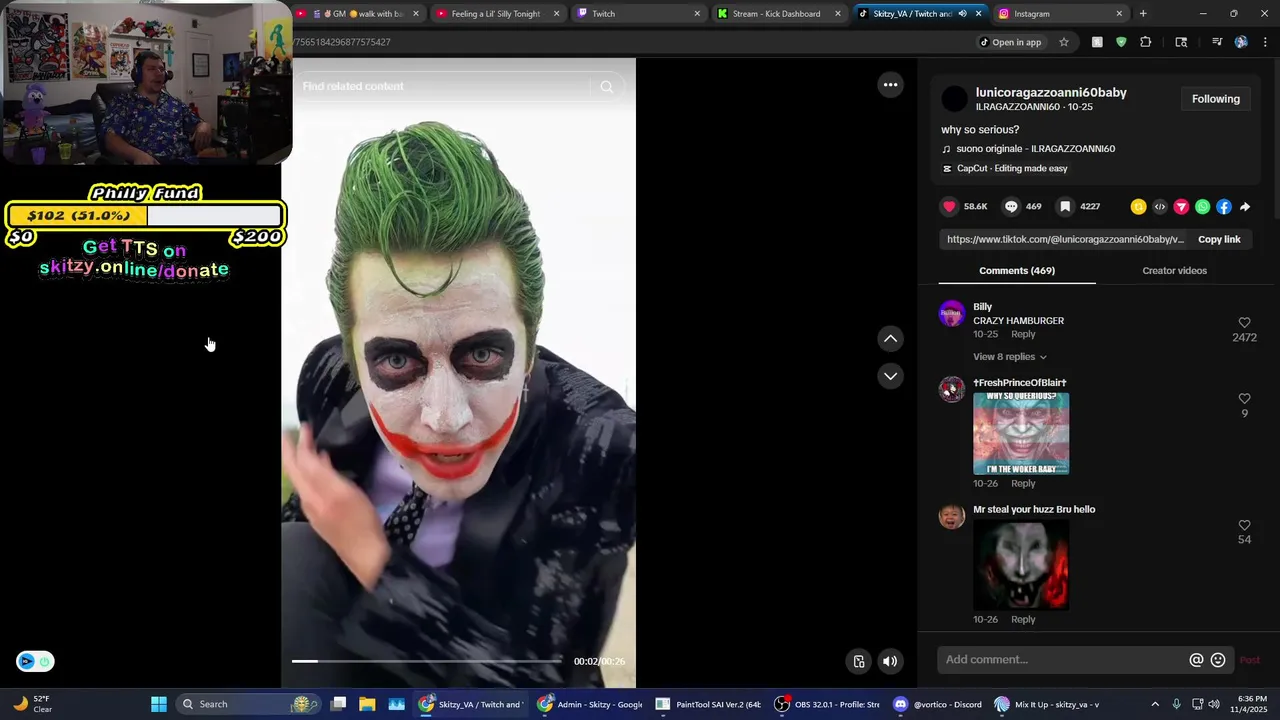Open the joker meme image in FreshPrince comment
Viewport: 1280px width, 720px height.
click(x=1021, y=433)
